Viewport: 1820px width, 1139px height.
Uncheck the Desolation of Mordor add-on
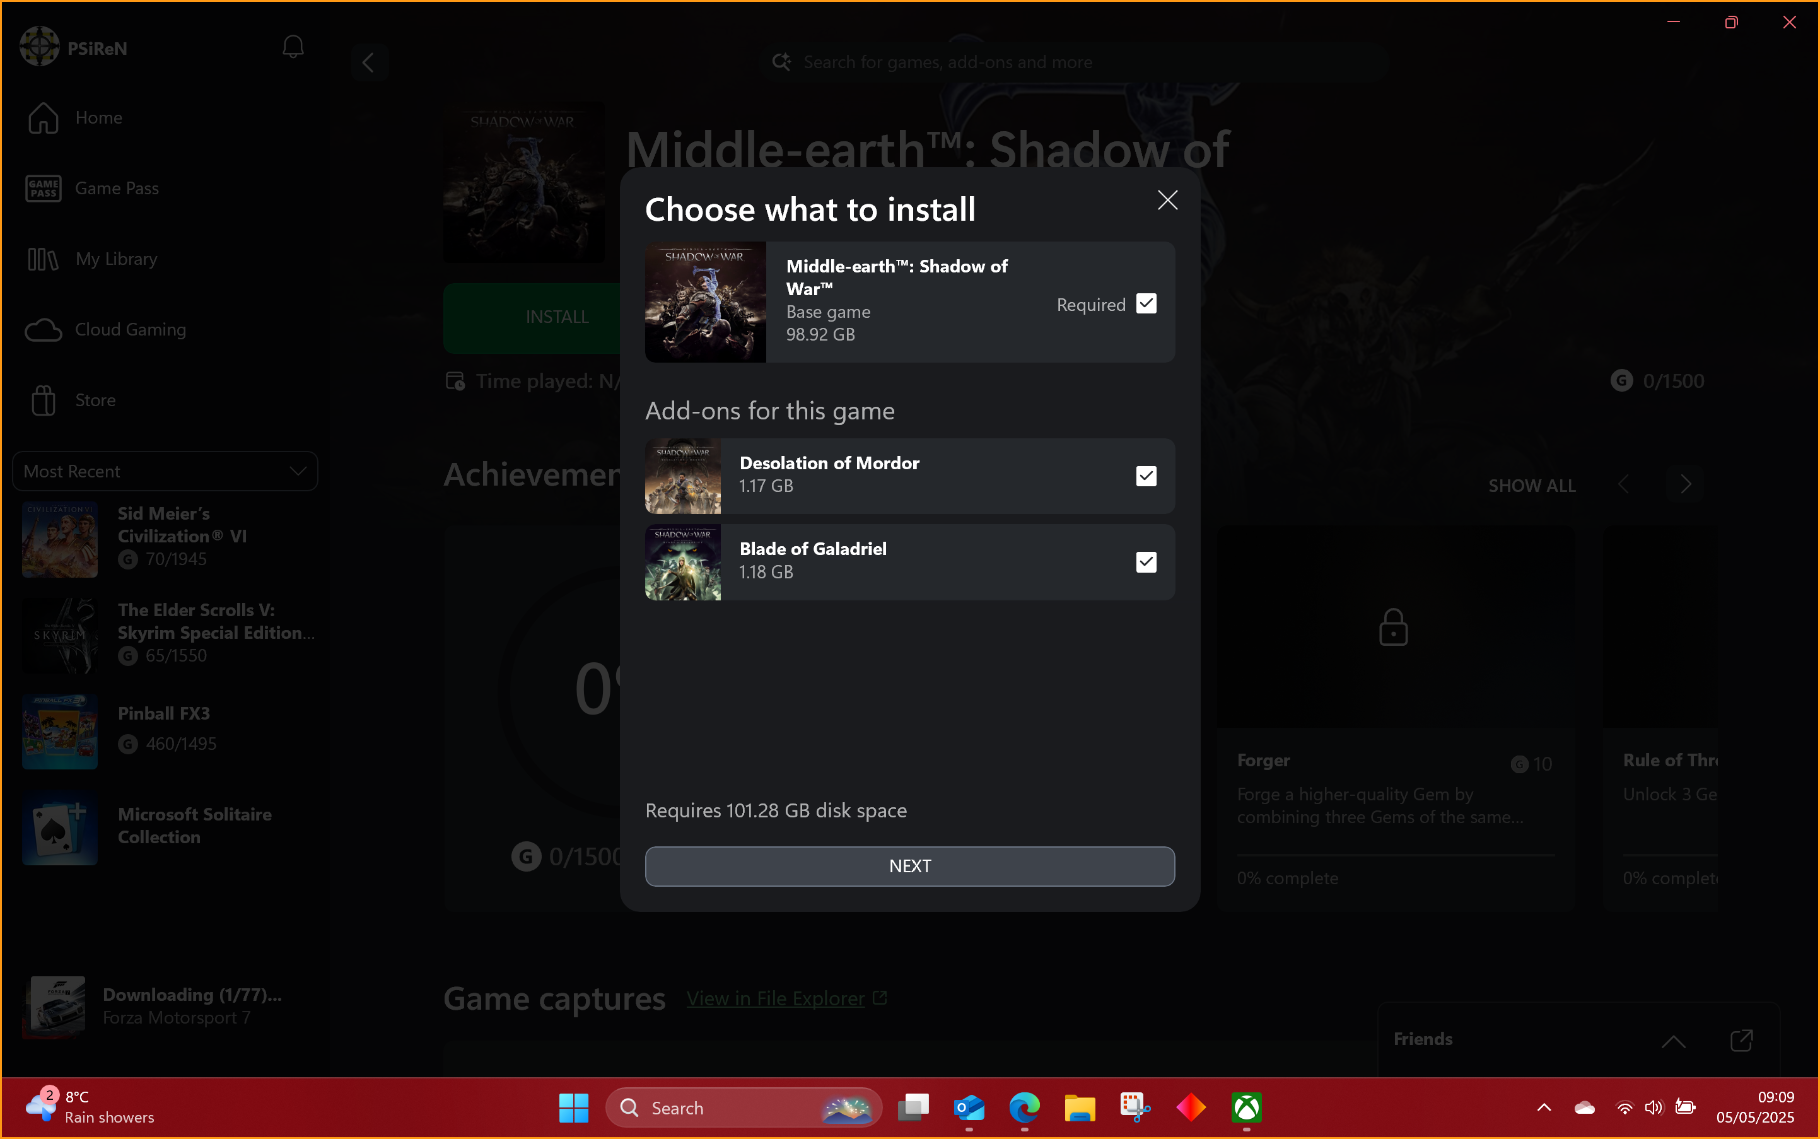[x=1146, y=476]
